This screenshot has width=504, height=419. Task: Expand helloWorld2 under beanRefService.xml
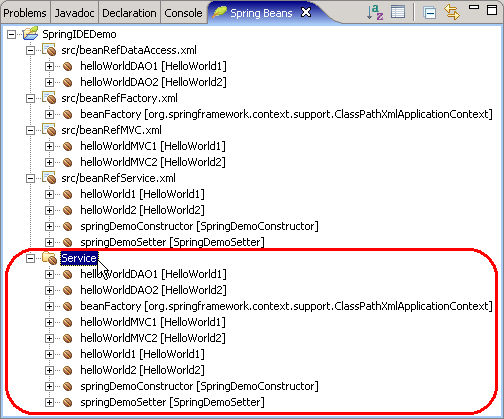[x=49, y=210]
